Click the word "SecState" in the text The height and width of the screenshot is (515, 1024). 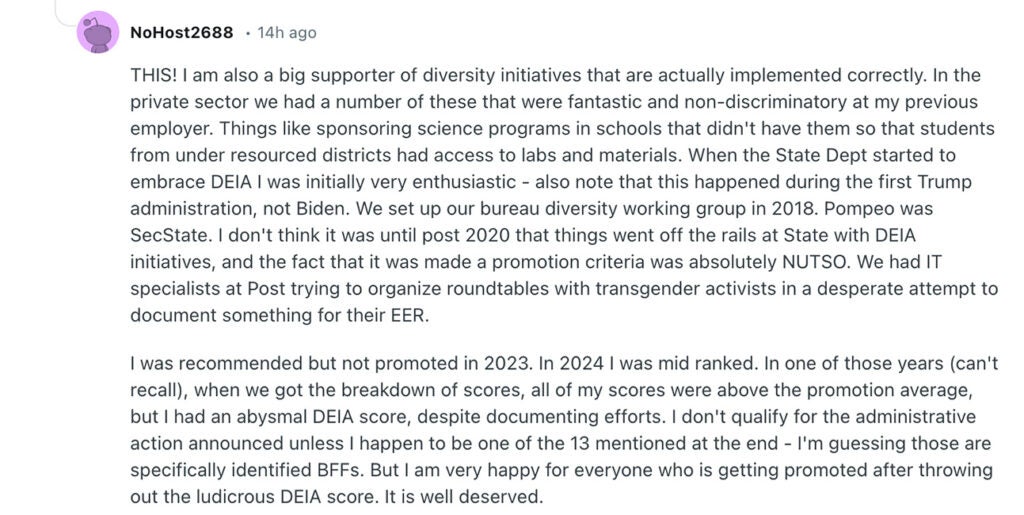(167, 232)
